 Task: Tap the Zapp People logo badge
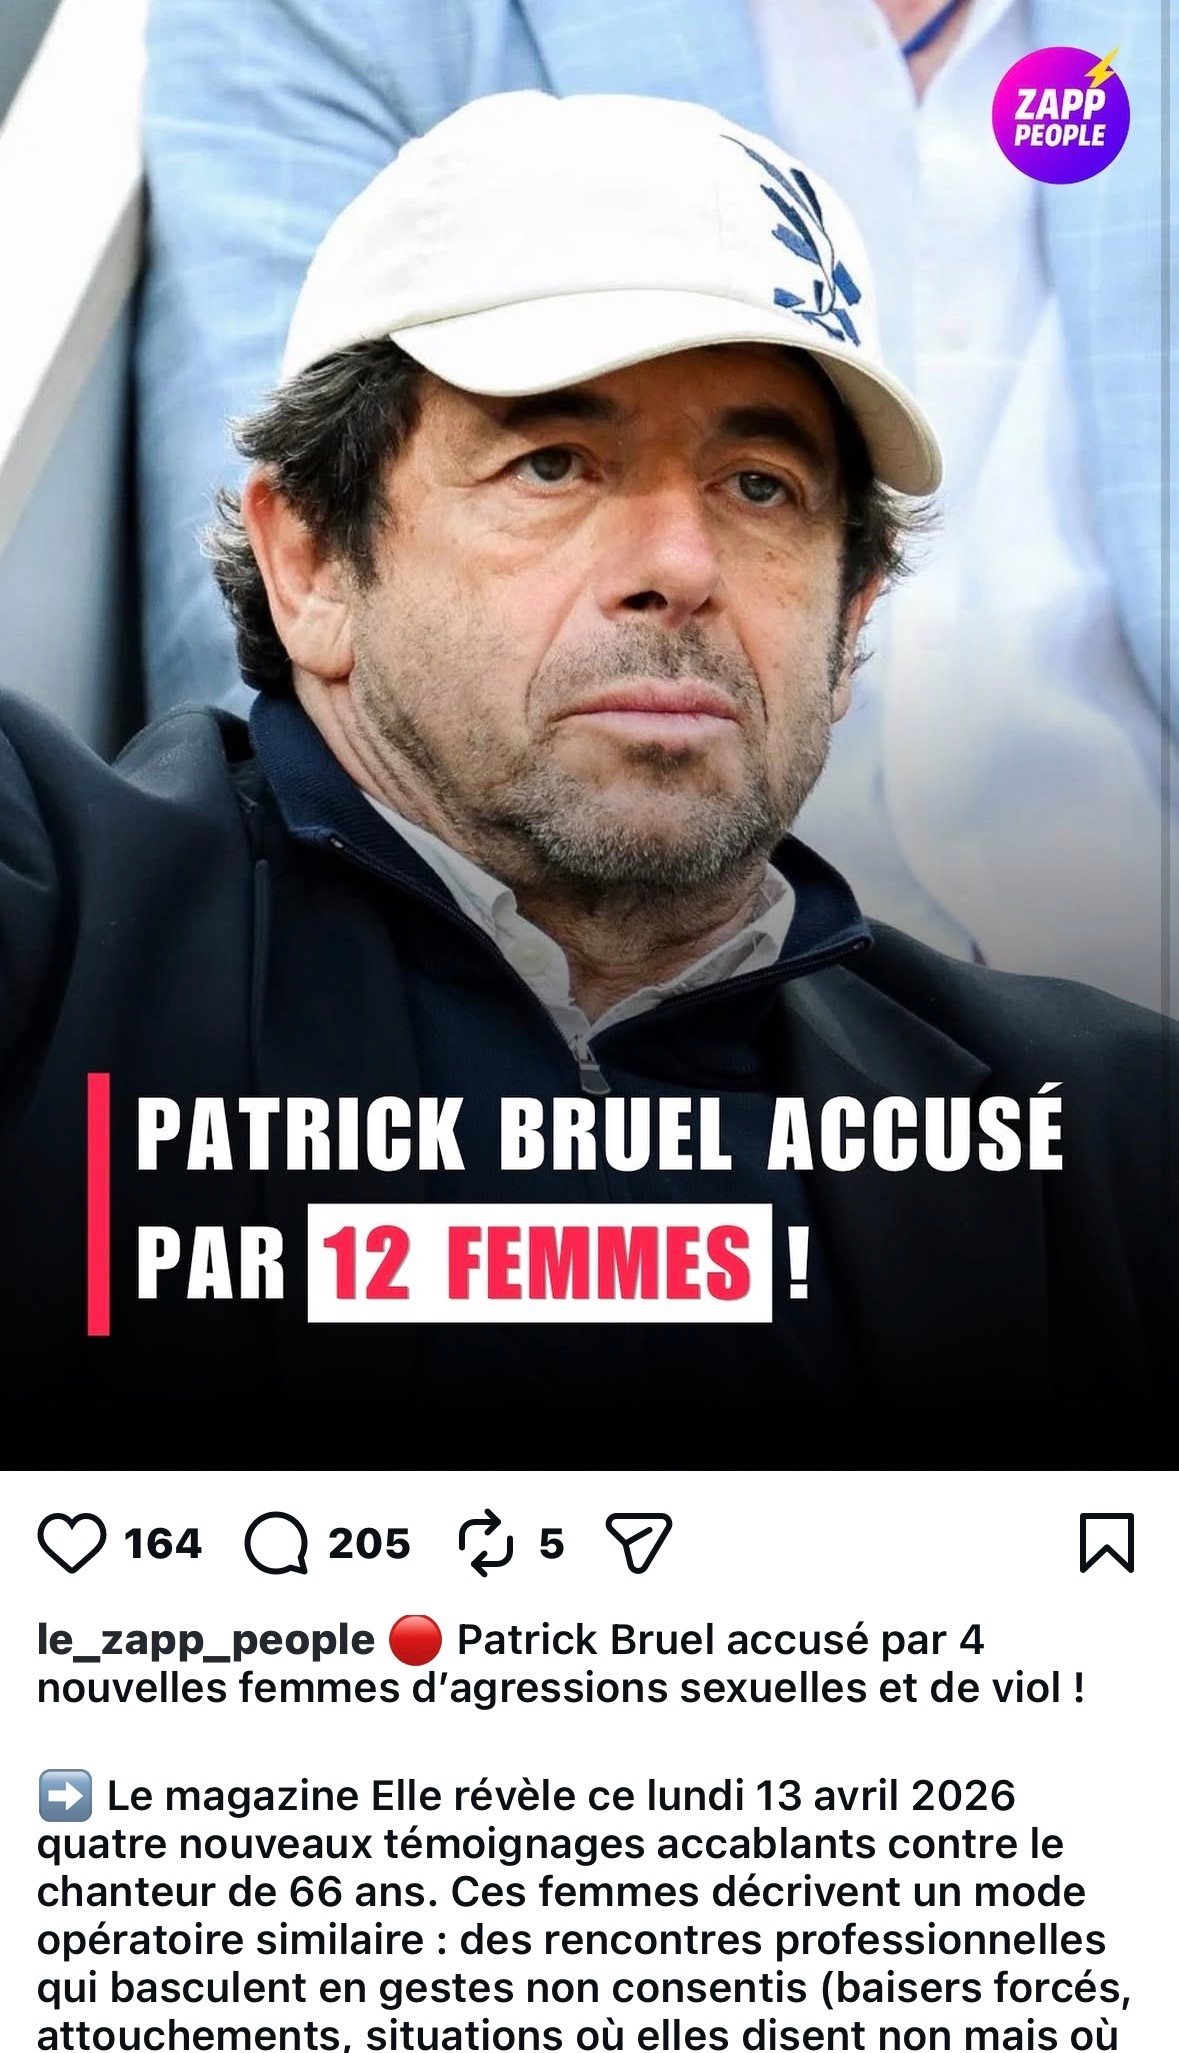coord(1060,117)
